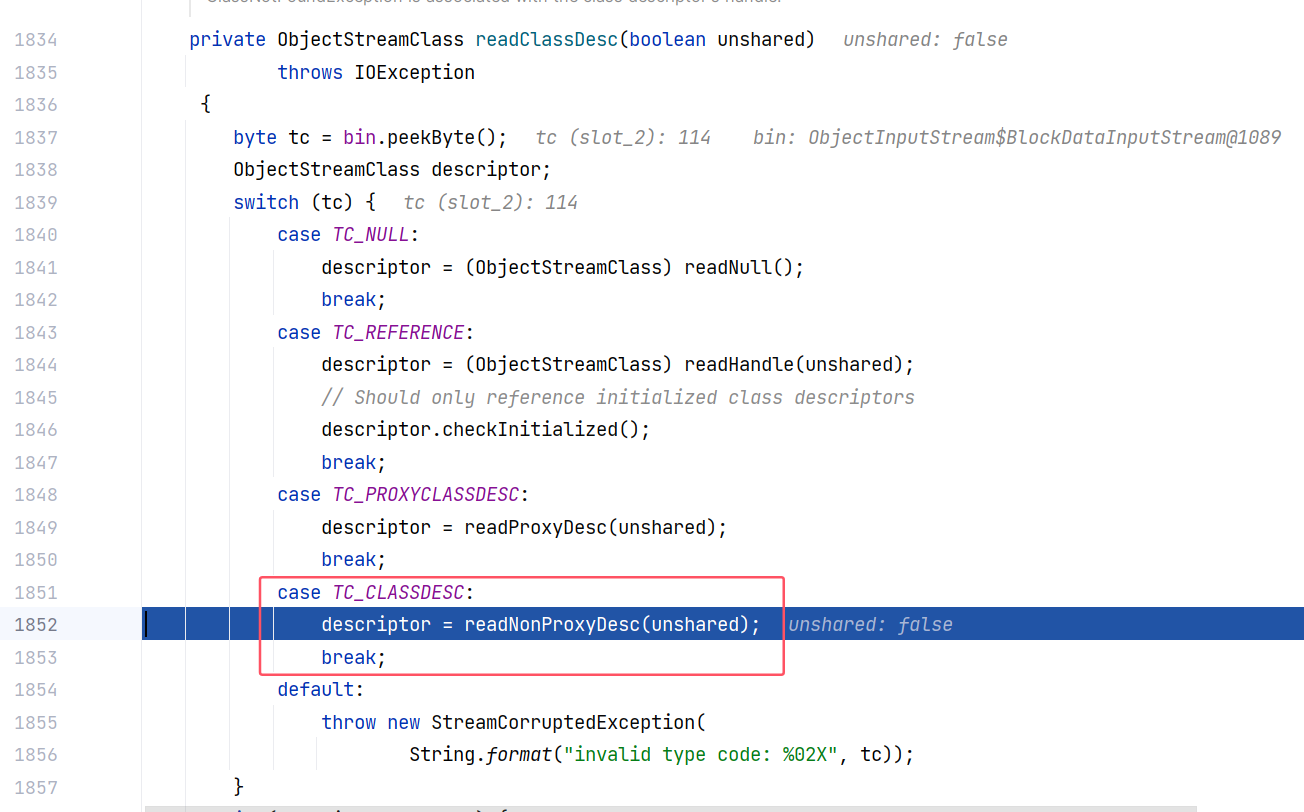
Task: Click the default keyword in switch block
Action: pos(315,690)
